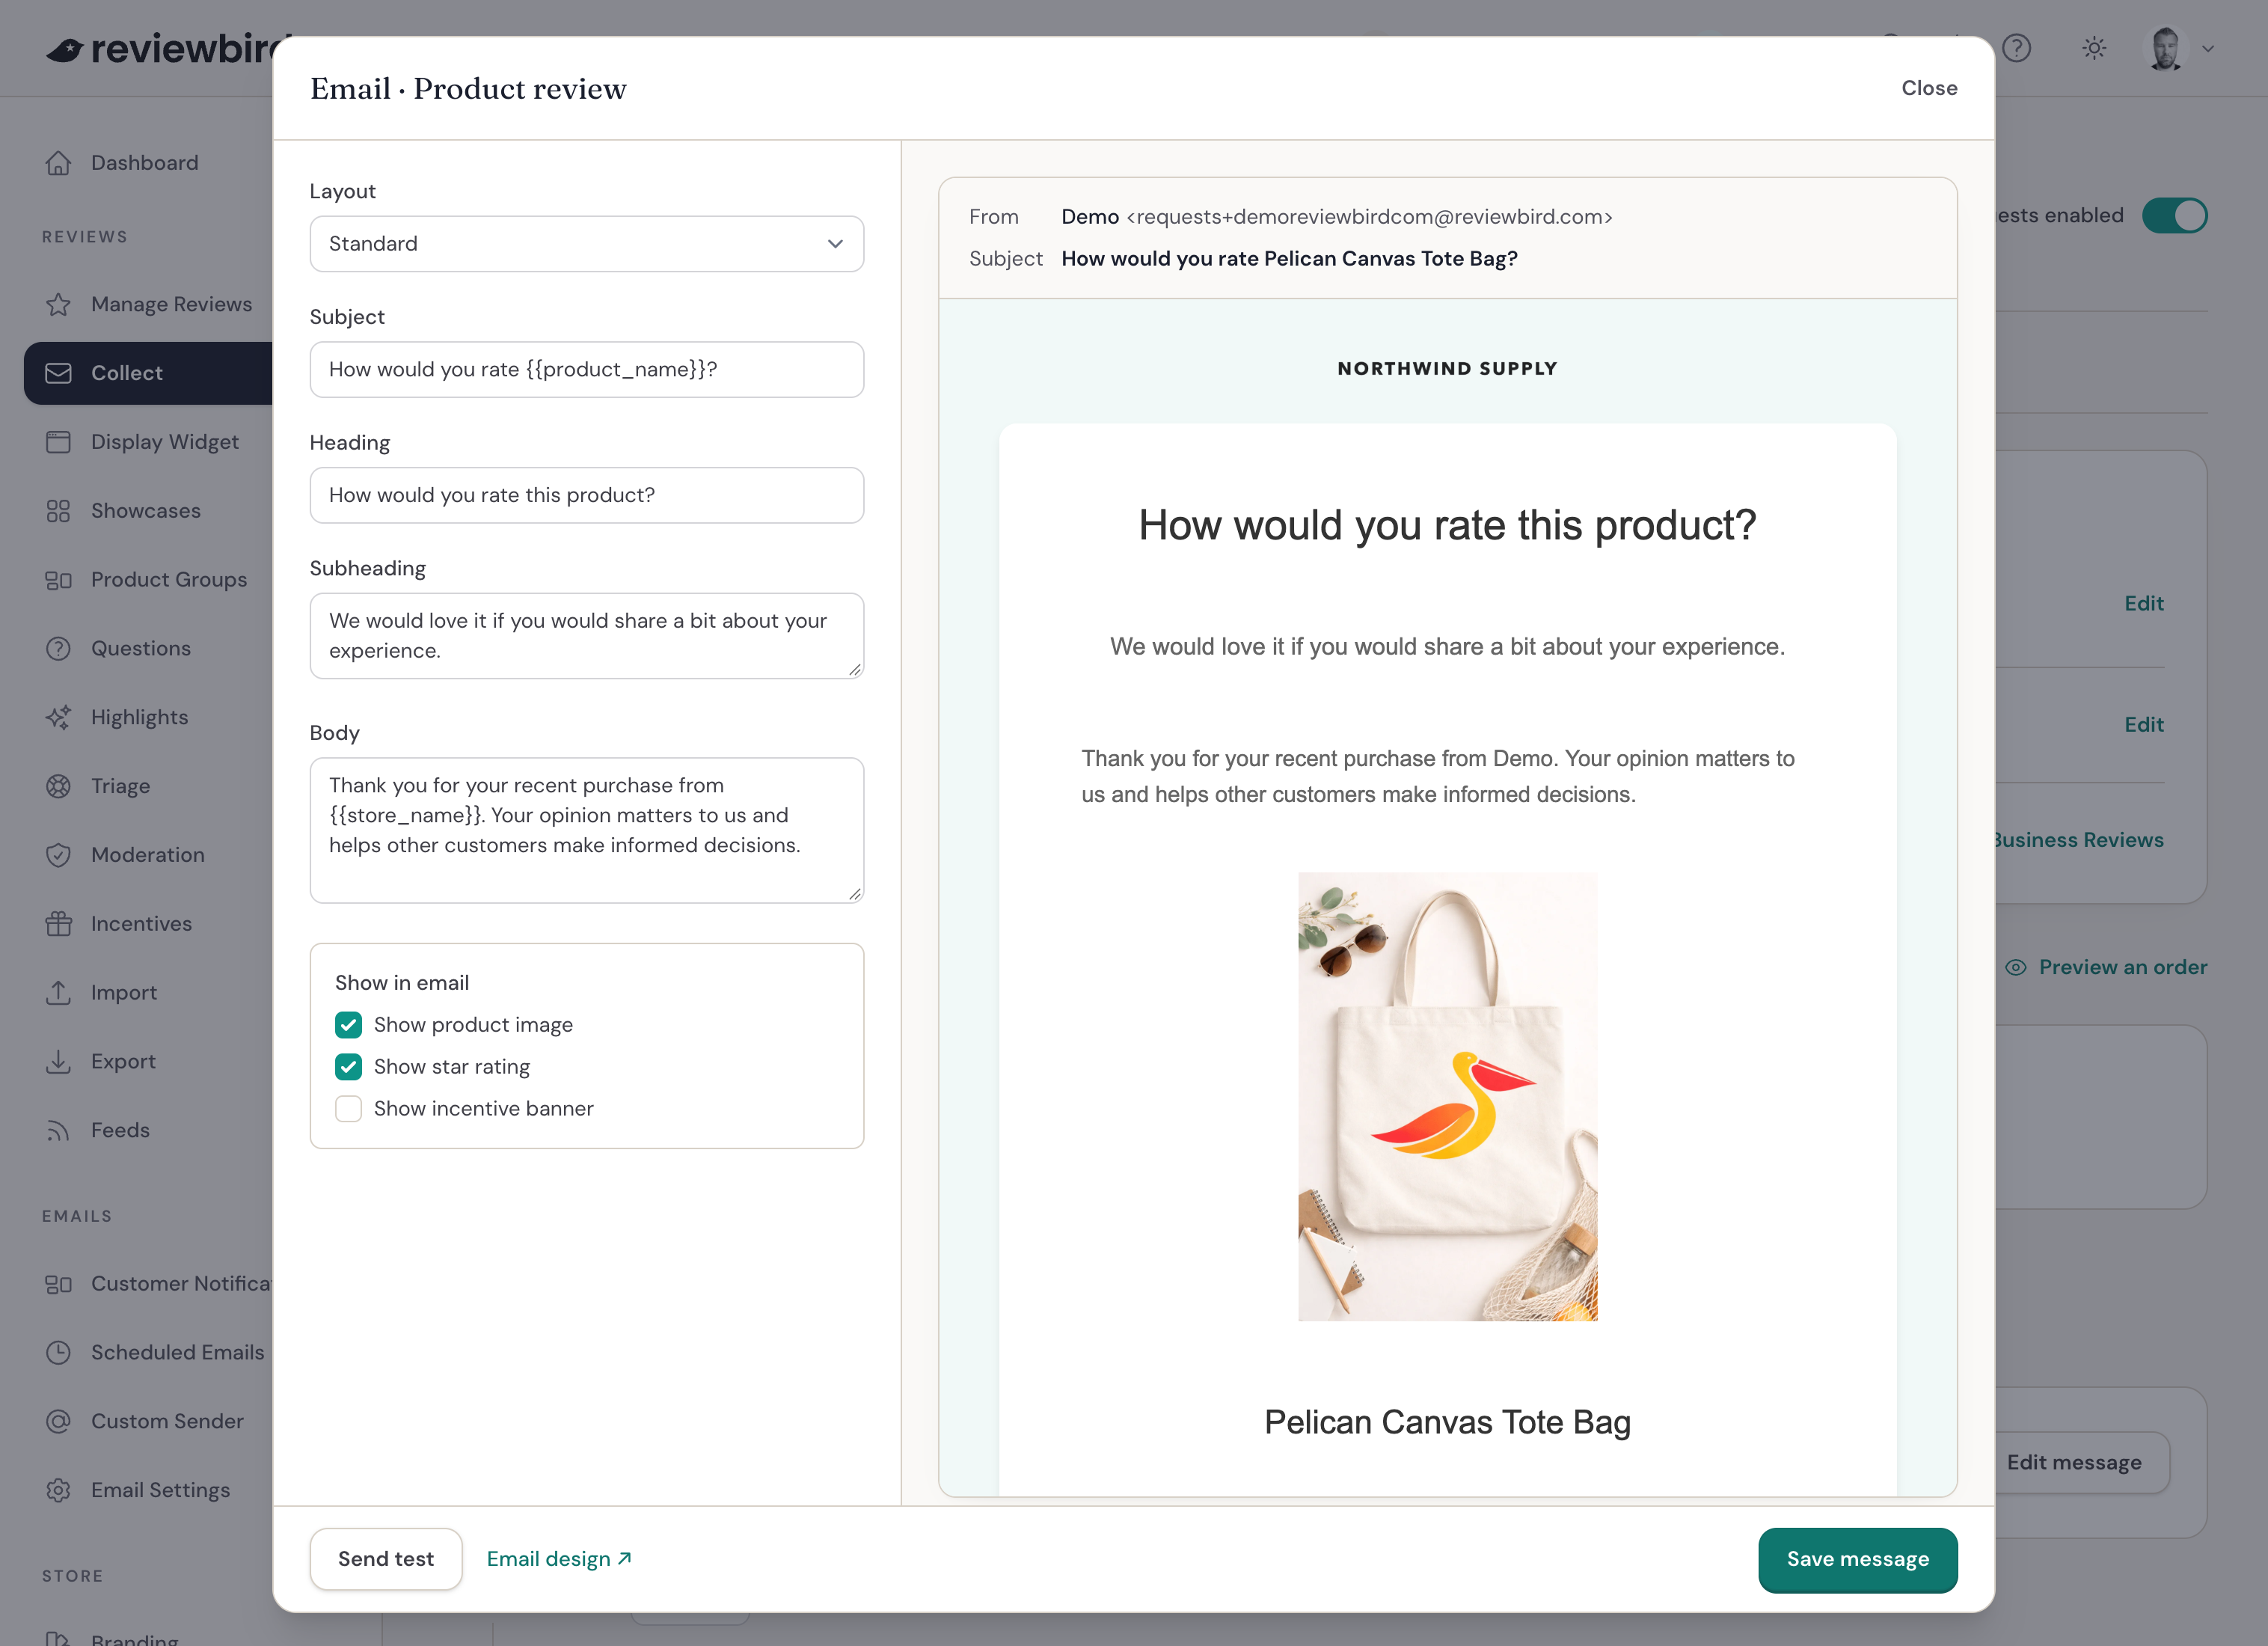Image resolution: width=2268 pixels, height=1646 pixels.
Task: Click the Send test button
Action: click(x=386, y=1559)
